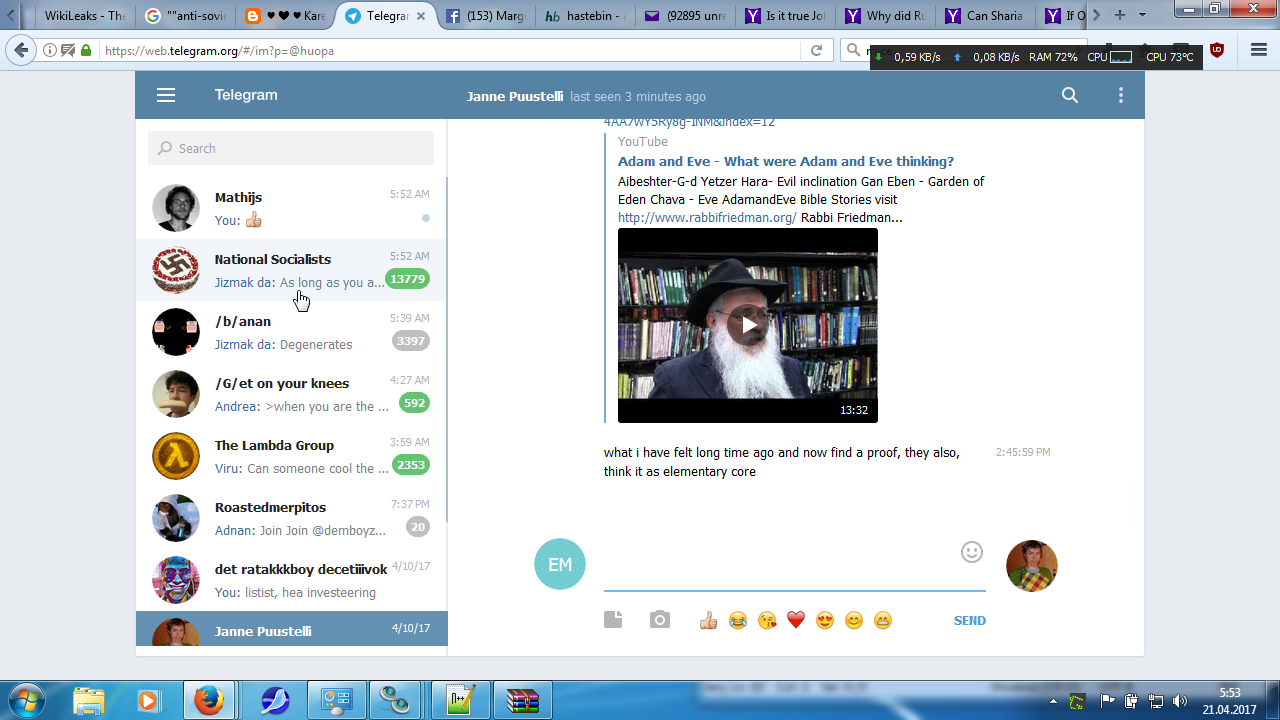This screenshot has width=1280, height=720.
Task: Select the Janne Puustelli chat in the list
Action: tap(291, 629)
